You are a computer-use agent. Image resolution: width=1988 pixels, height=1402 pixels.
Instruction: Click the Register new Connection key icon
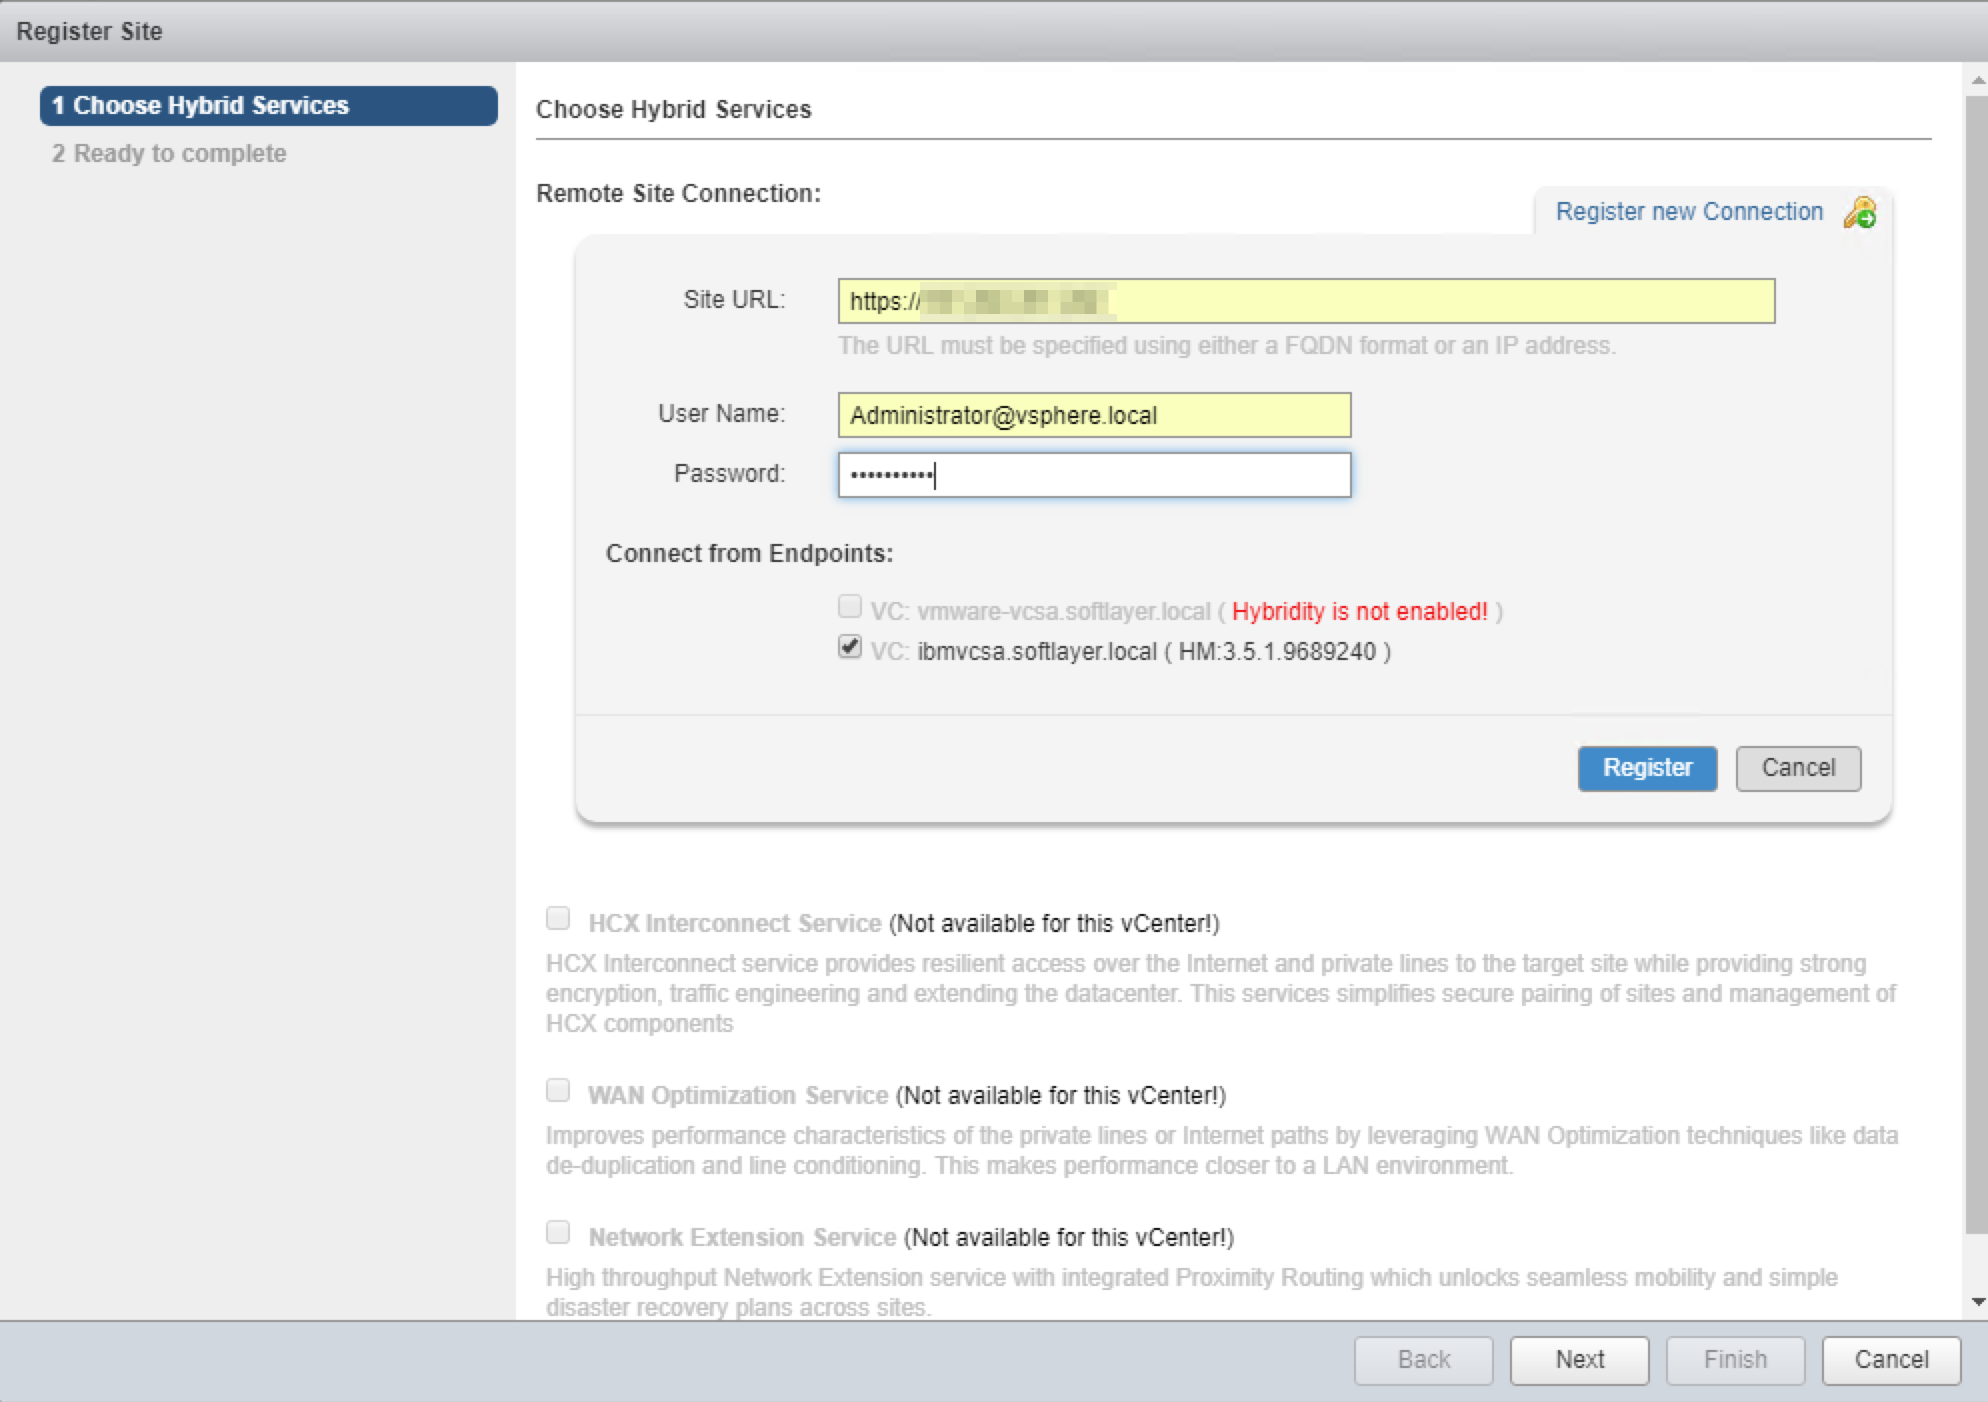click(x=1860, y=213)
